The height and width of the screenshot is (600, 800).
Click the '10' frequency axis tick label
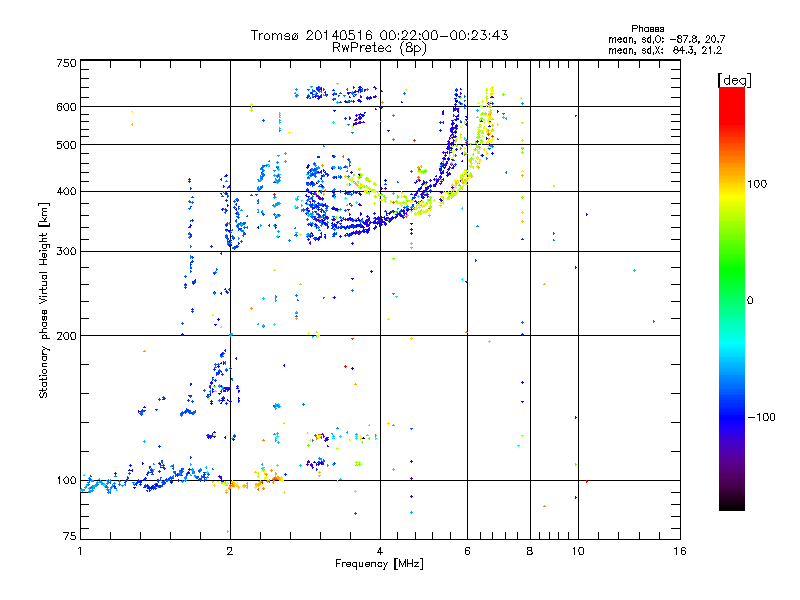coord(578,551)
